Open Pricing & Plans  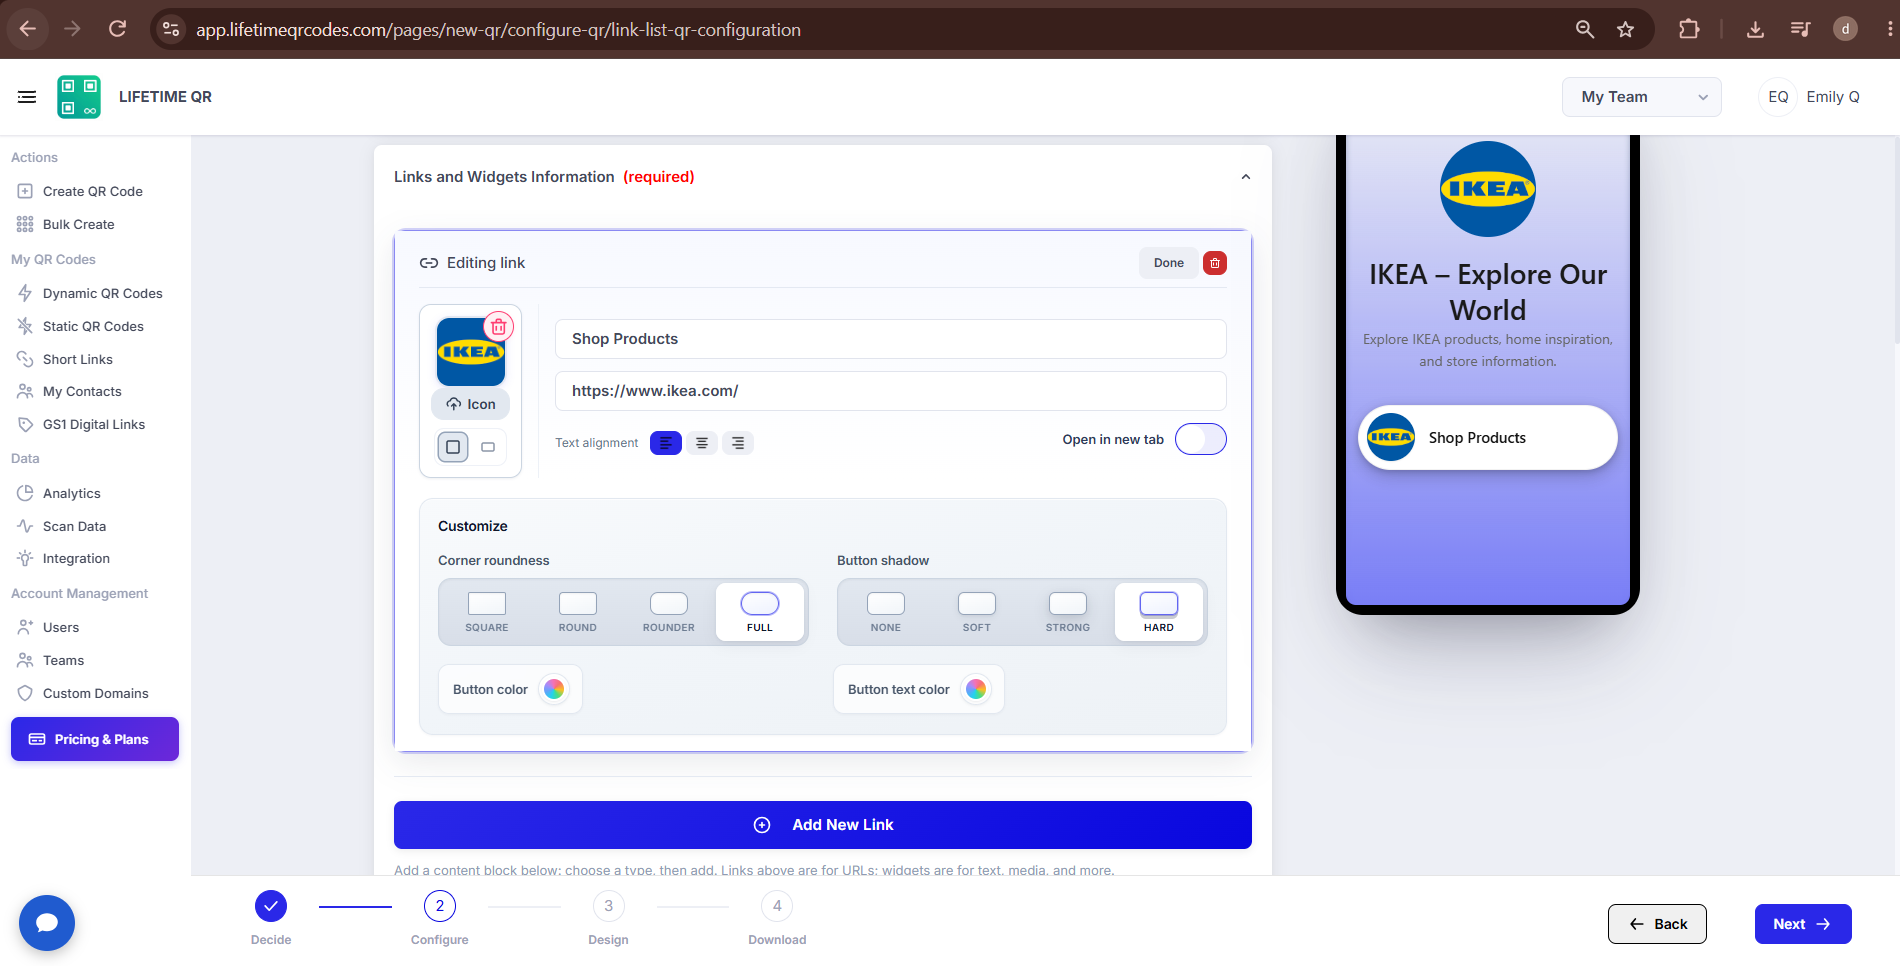click(x=95, y=739)
